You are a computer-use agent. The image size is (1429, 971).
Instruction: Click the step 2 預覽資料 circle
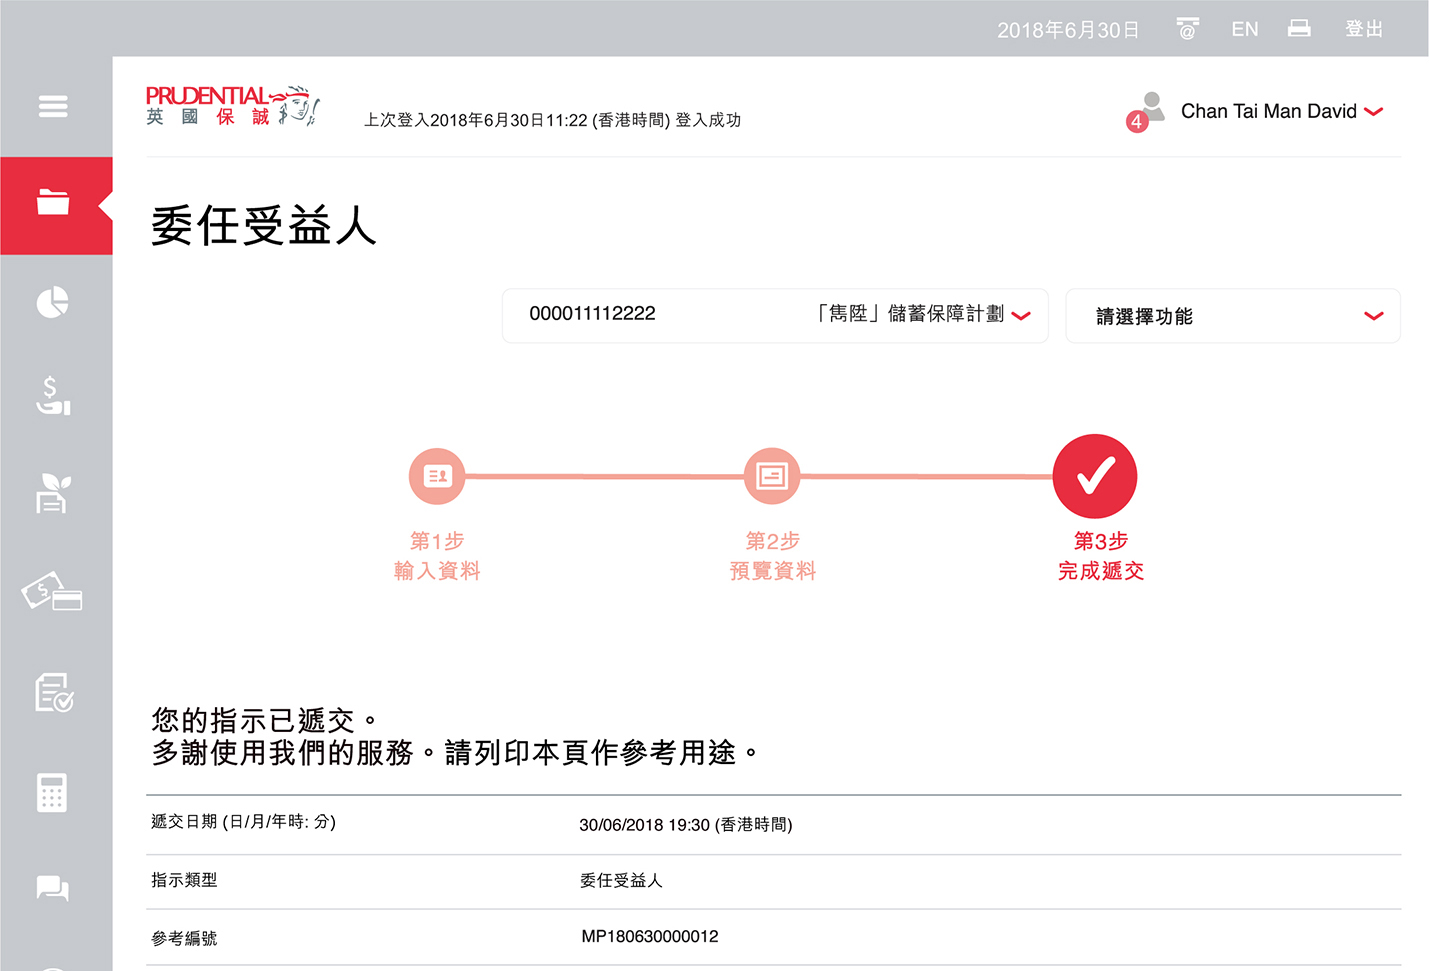pyautogui.click(x=772, y=476)
